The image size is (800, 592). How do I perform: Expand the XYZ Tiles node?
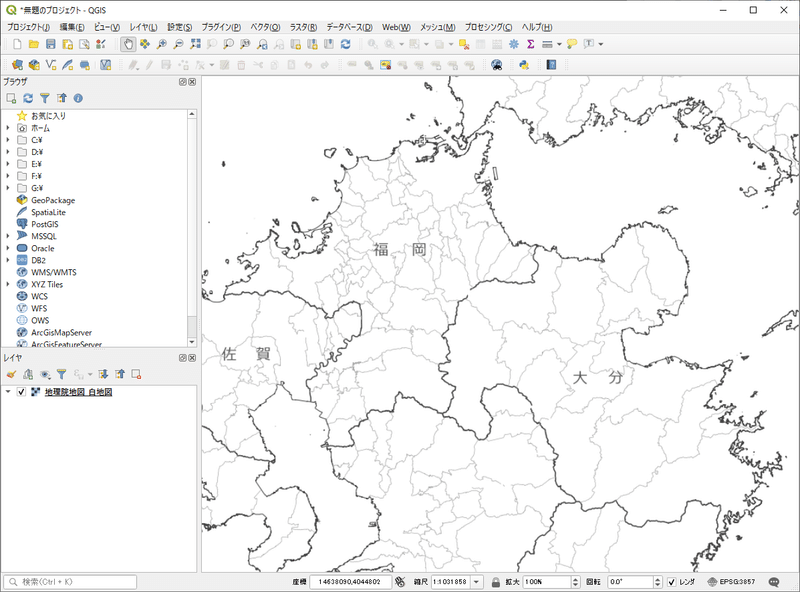click(x=8, y=284)
